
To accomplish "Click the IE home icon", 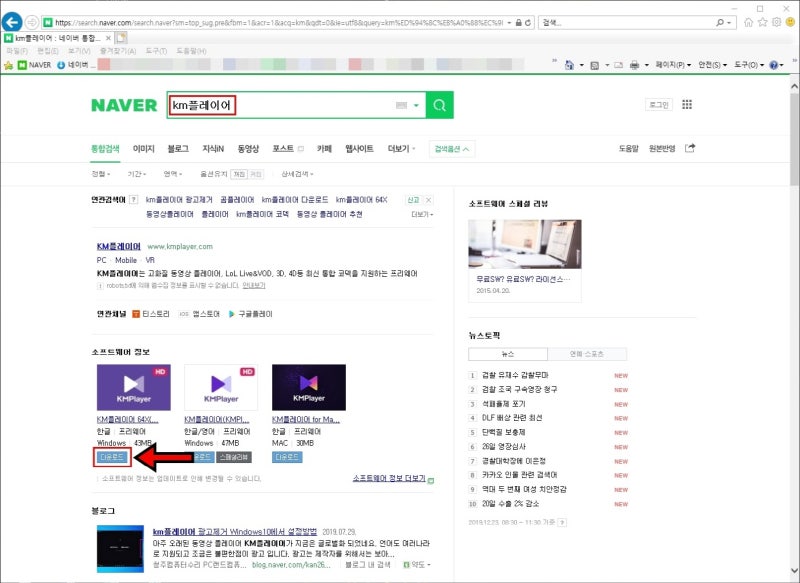I will 748,22.
